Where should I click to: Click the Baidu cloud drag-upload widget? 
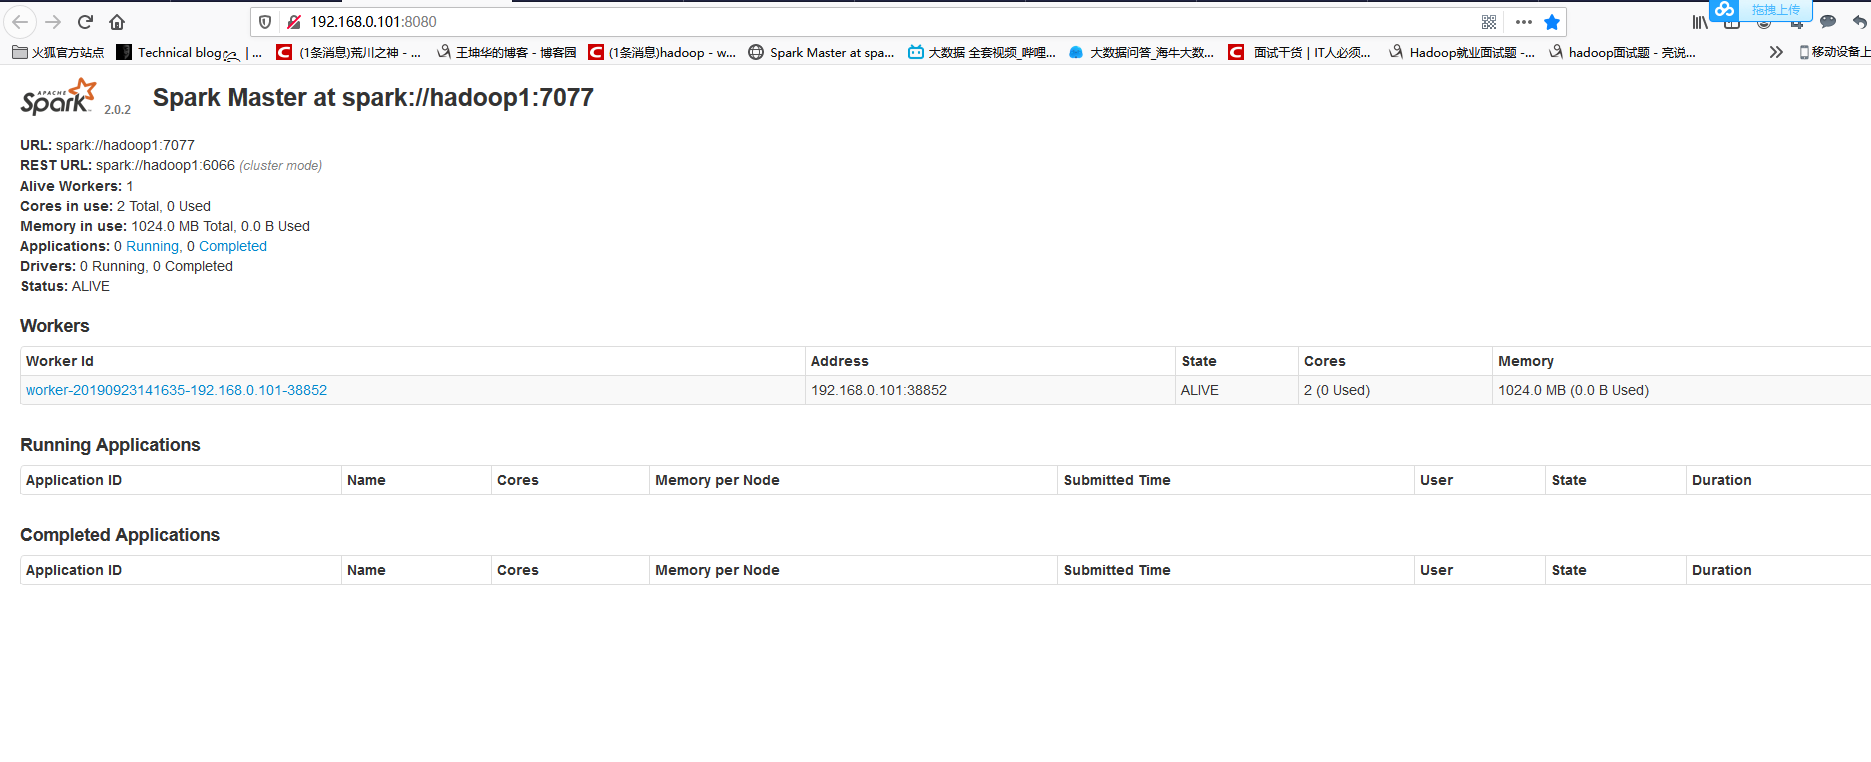tap(1760, 10)
